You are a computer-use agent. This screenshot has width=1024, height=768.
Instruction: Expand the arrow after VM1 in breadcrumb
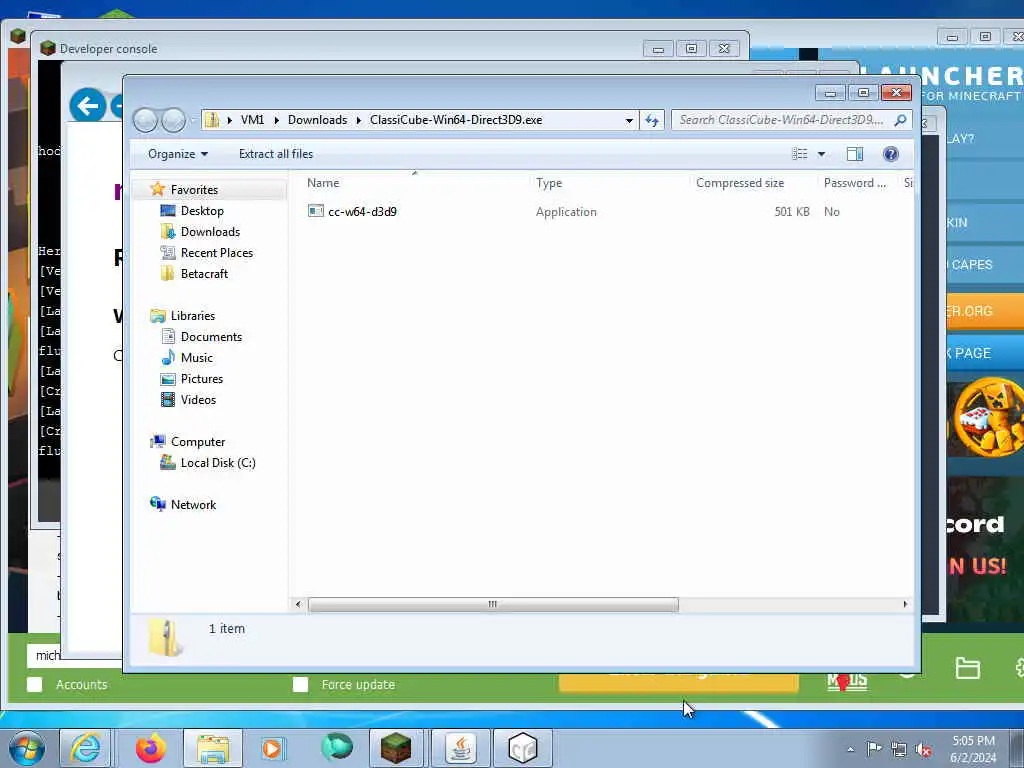click(276, 120)
